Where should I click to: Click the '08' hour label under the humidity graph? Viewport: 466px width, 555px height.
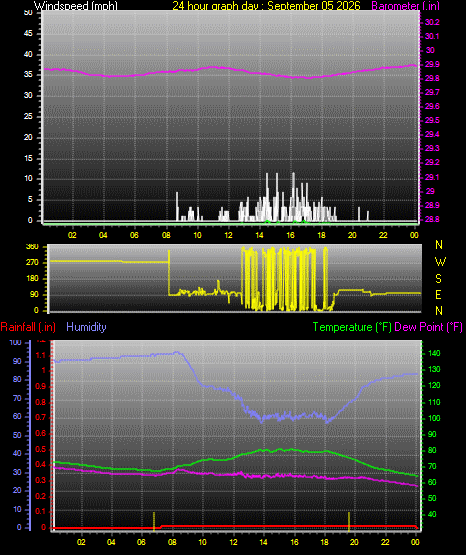[x=172, y=542]
